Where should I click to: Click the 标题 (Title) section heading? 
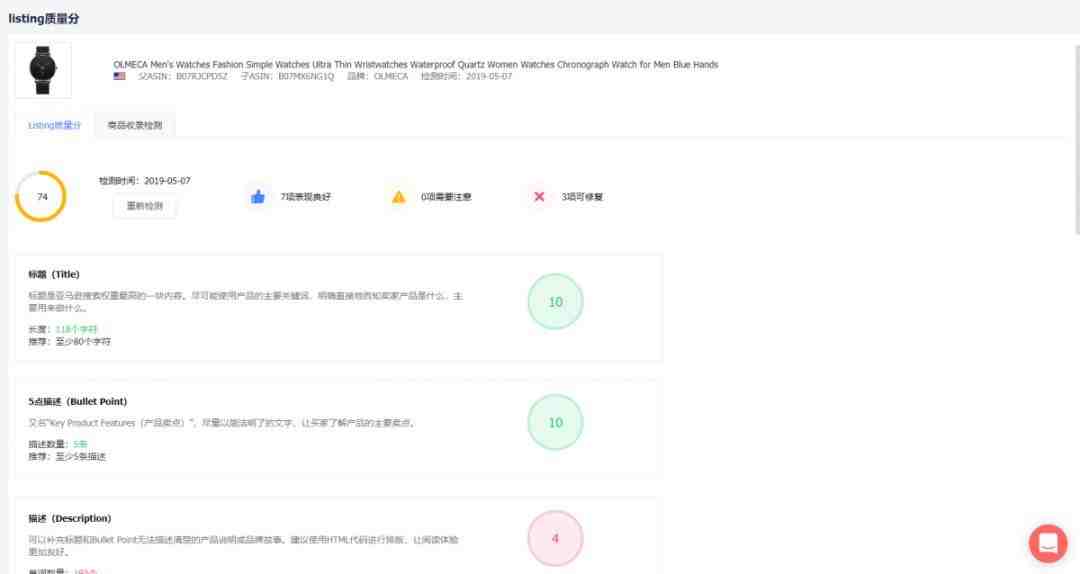coord(54,274)
